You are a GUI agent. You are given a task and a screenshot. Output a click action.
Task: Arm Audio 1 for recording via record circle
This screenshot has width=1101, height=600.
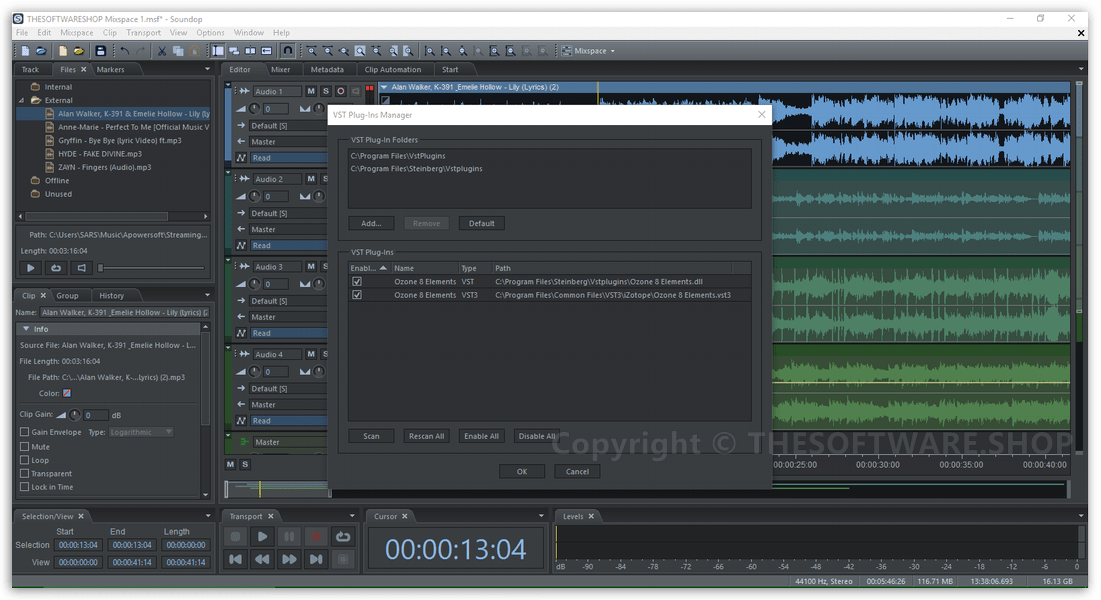[x=340, y=91]
